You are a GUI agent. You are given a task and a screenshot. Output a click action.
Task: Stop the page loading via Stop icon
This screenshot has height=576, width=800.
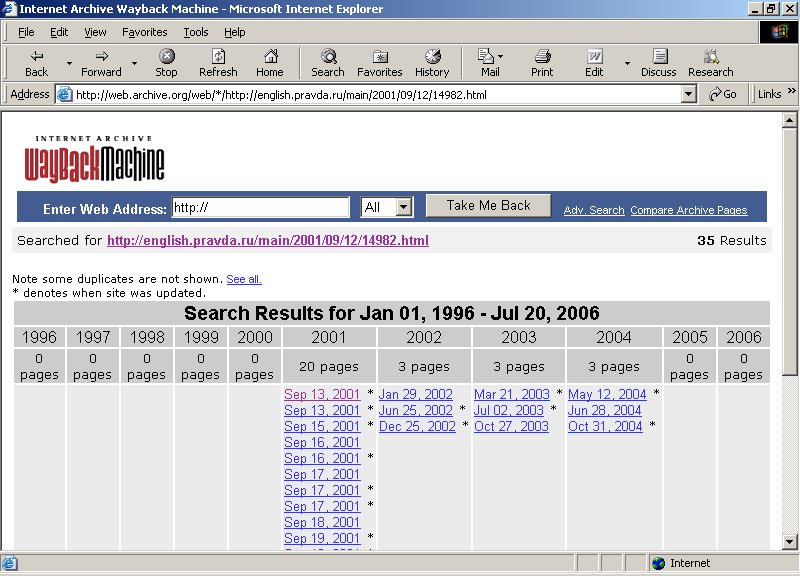pyautogui.click(x=167, y=56)
